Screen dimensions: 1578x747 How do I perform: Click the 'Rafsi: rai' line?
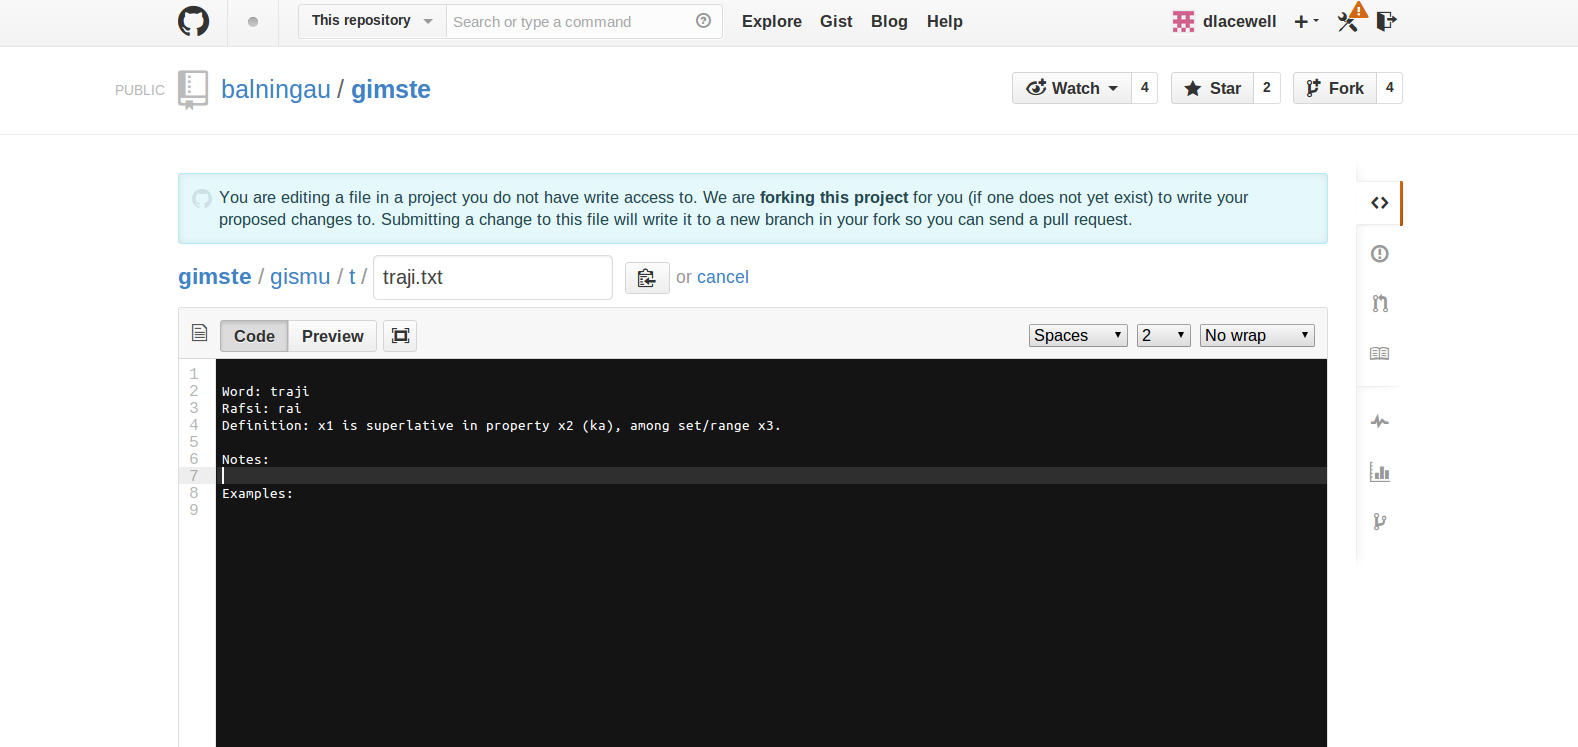[x=262, y=408]
